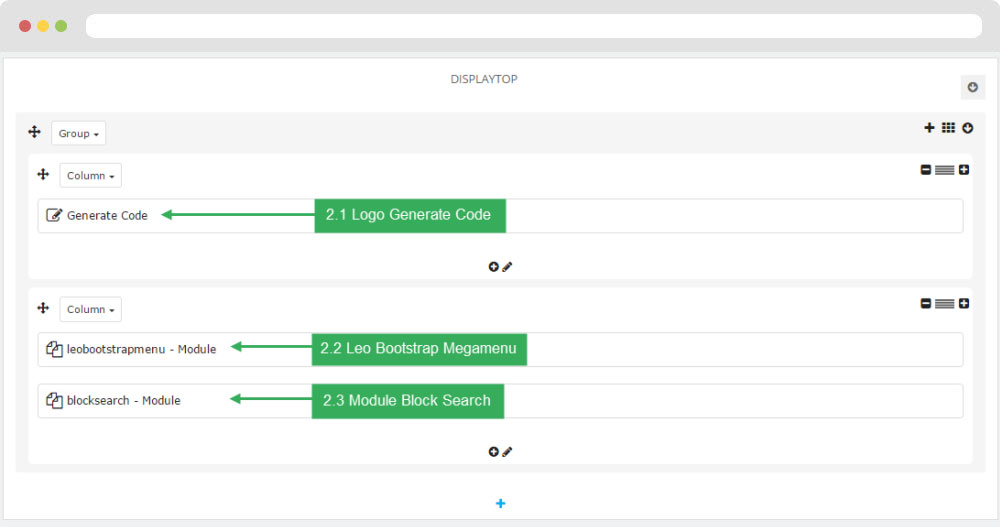This screenshot has height=527, width=1000.
Task: Reduce the first column width with minus
Action: click(926, 170)
